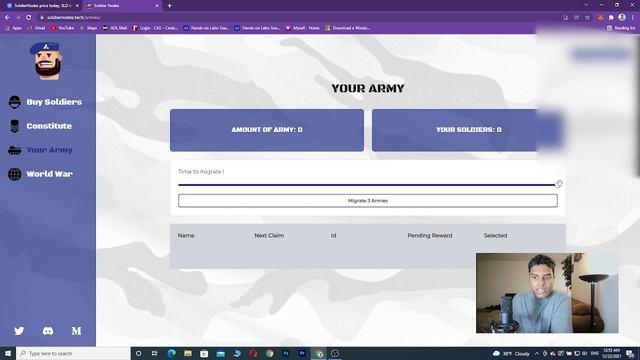
Task: Open the Gmail bookmark
Action: coord(36,28)
